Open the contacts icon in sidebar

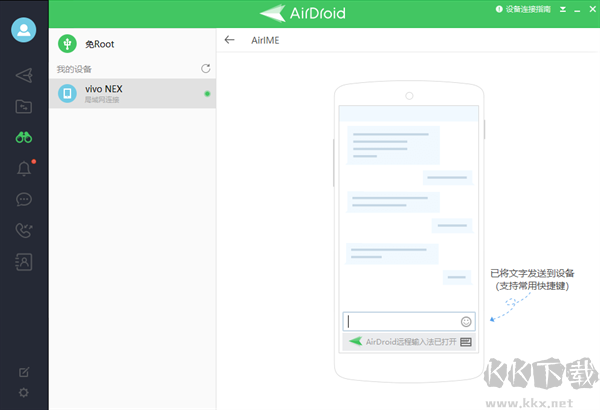(24, 262)
